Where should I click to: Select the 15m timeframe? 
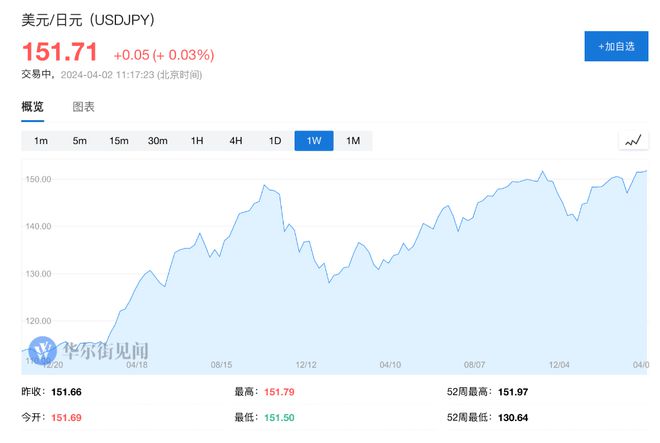[119, 141]
